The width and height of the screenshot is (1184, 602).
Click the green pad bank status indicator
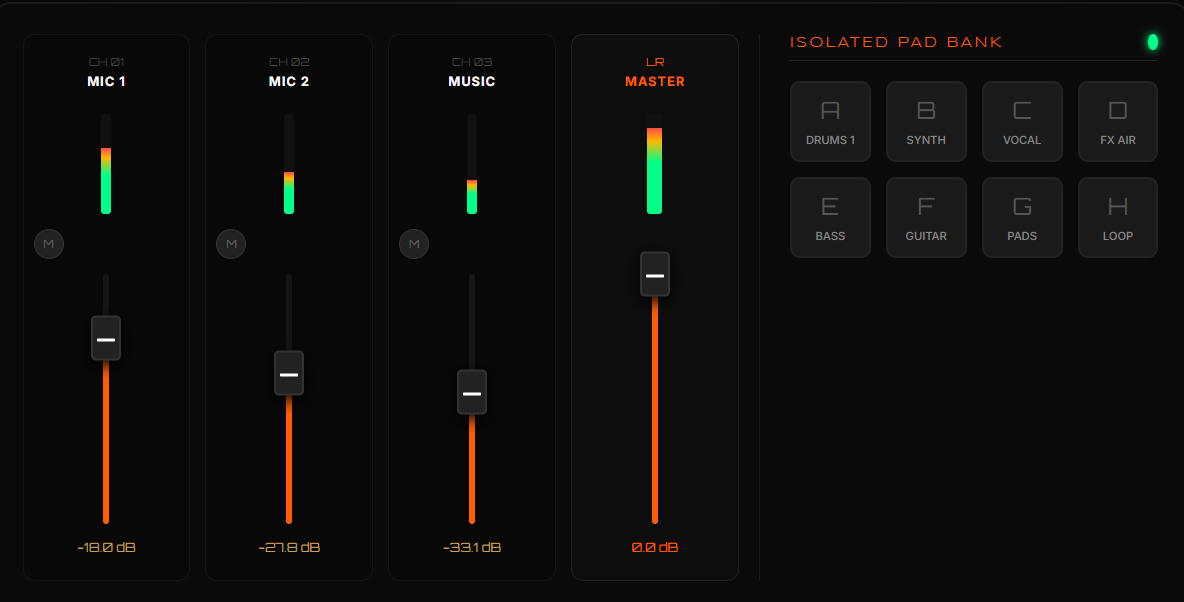point(1153,42)
